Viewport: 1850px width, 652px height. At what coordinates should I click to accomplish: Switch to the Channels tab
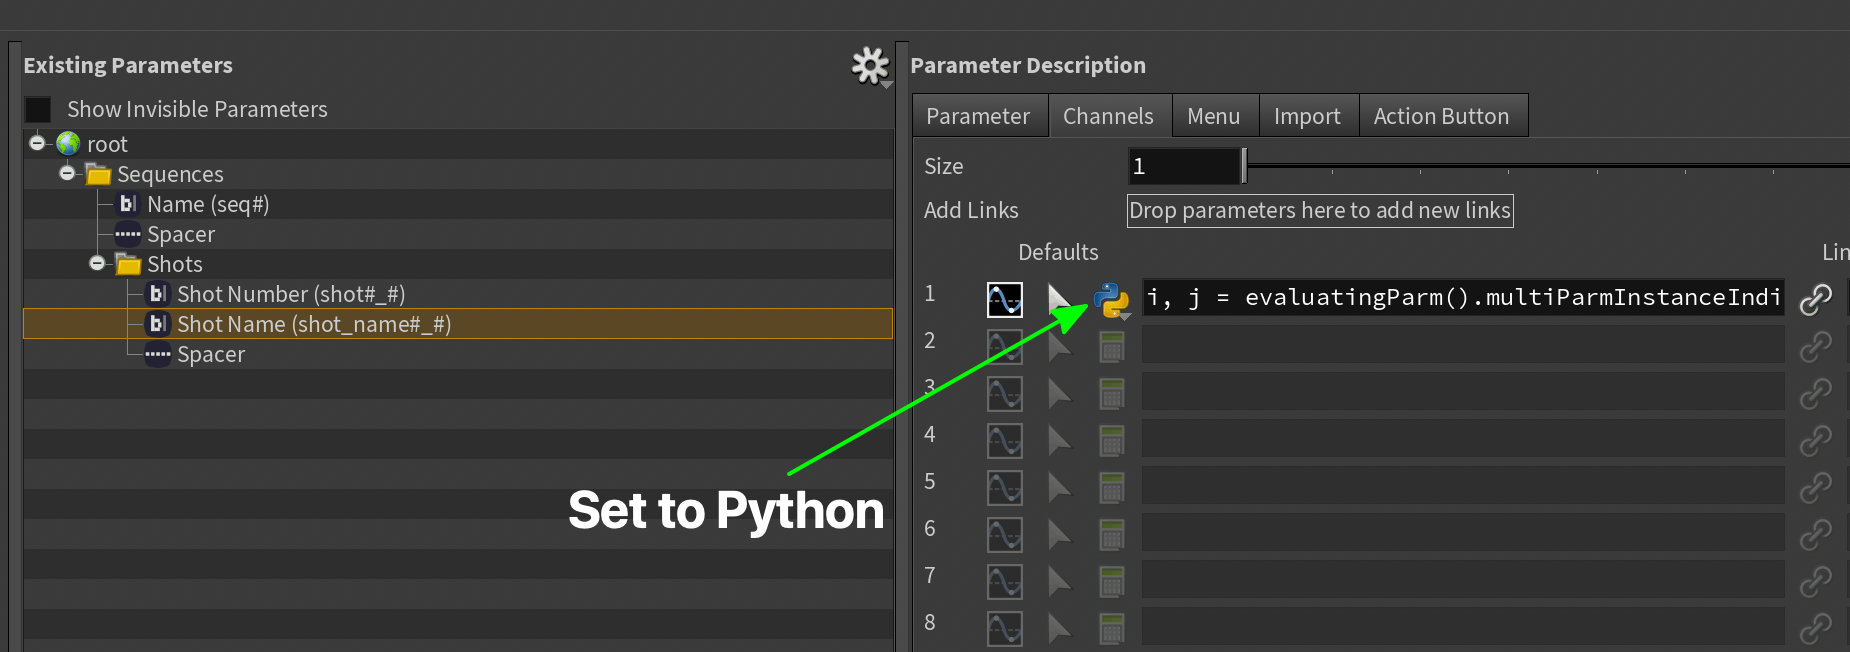(x=1108, y=116)
